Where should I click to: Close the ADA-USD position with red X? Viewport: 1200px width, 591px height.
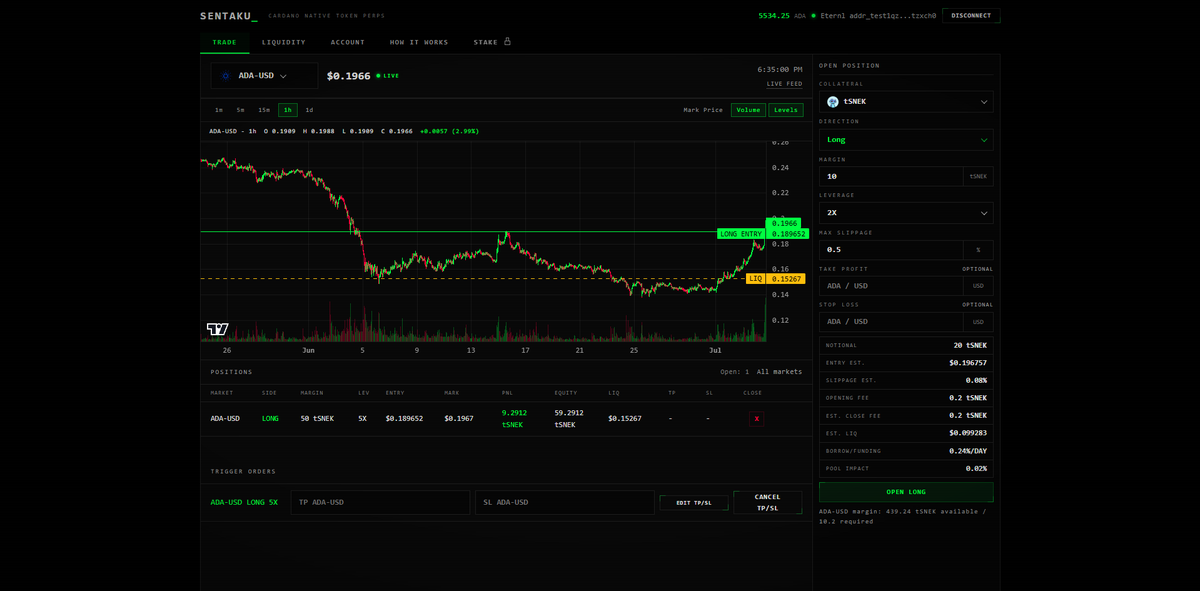[756, 419]
